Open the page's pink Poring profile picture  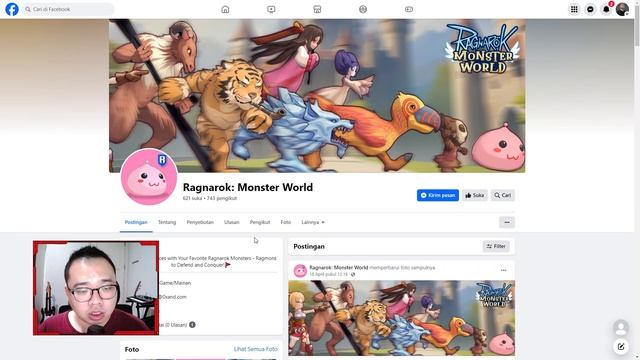[149, 177]
